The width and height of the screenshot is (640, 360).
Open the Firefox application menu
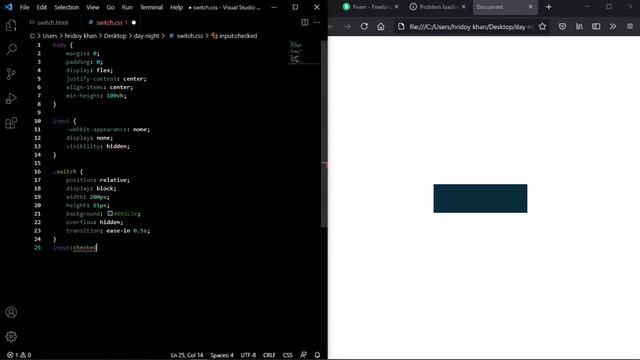630,27
